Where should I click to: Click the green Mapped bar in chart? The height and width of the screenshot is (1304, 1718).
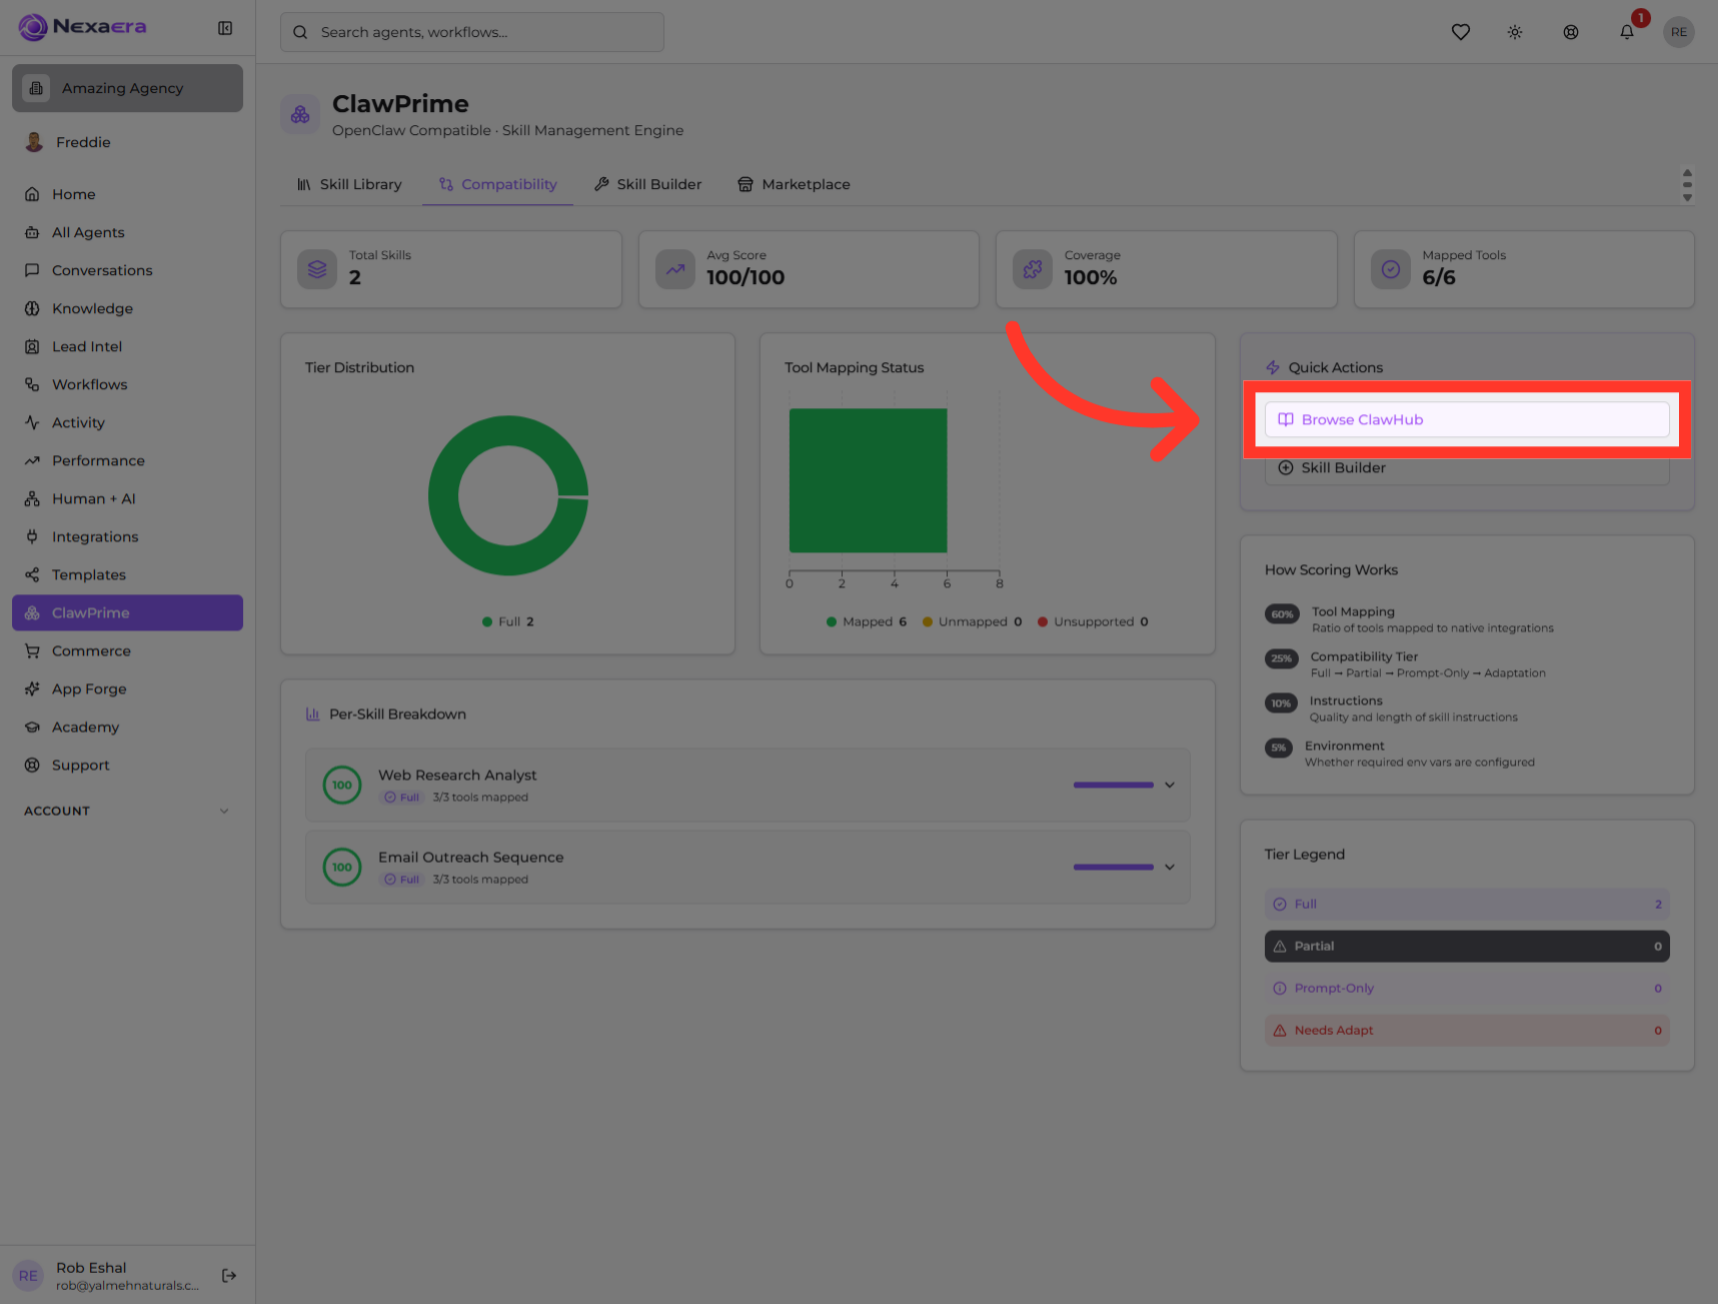(868, 480)
